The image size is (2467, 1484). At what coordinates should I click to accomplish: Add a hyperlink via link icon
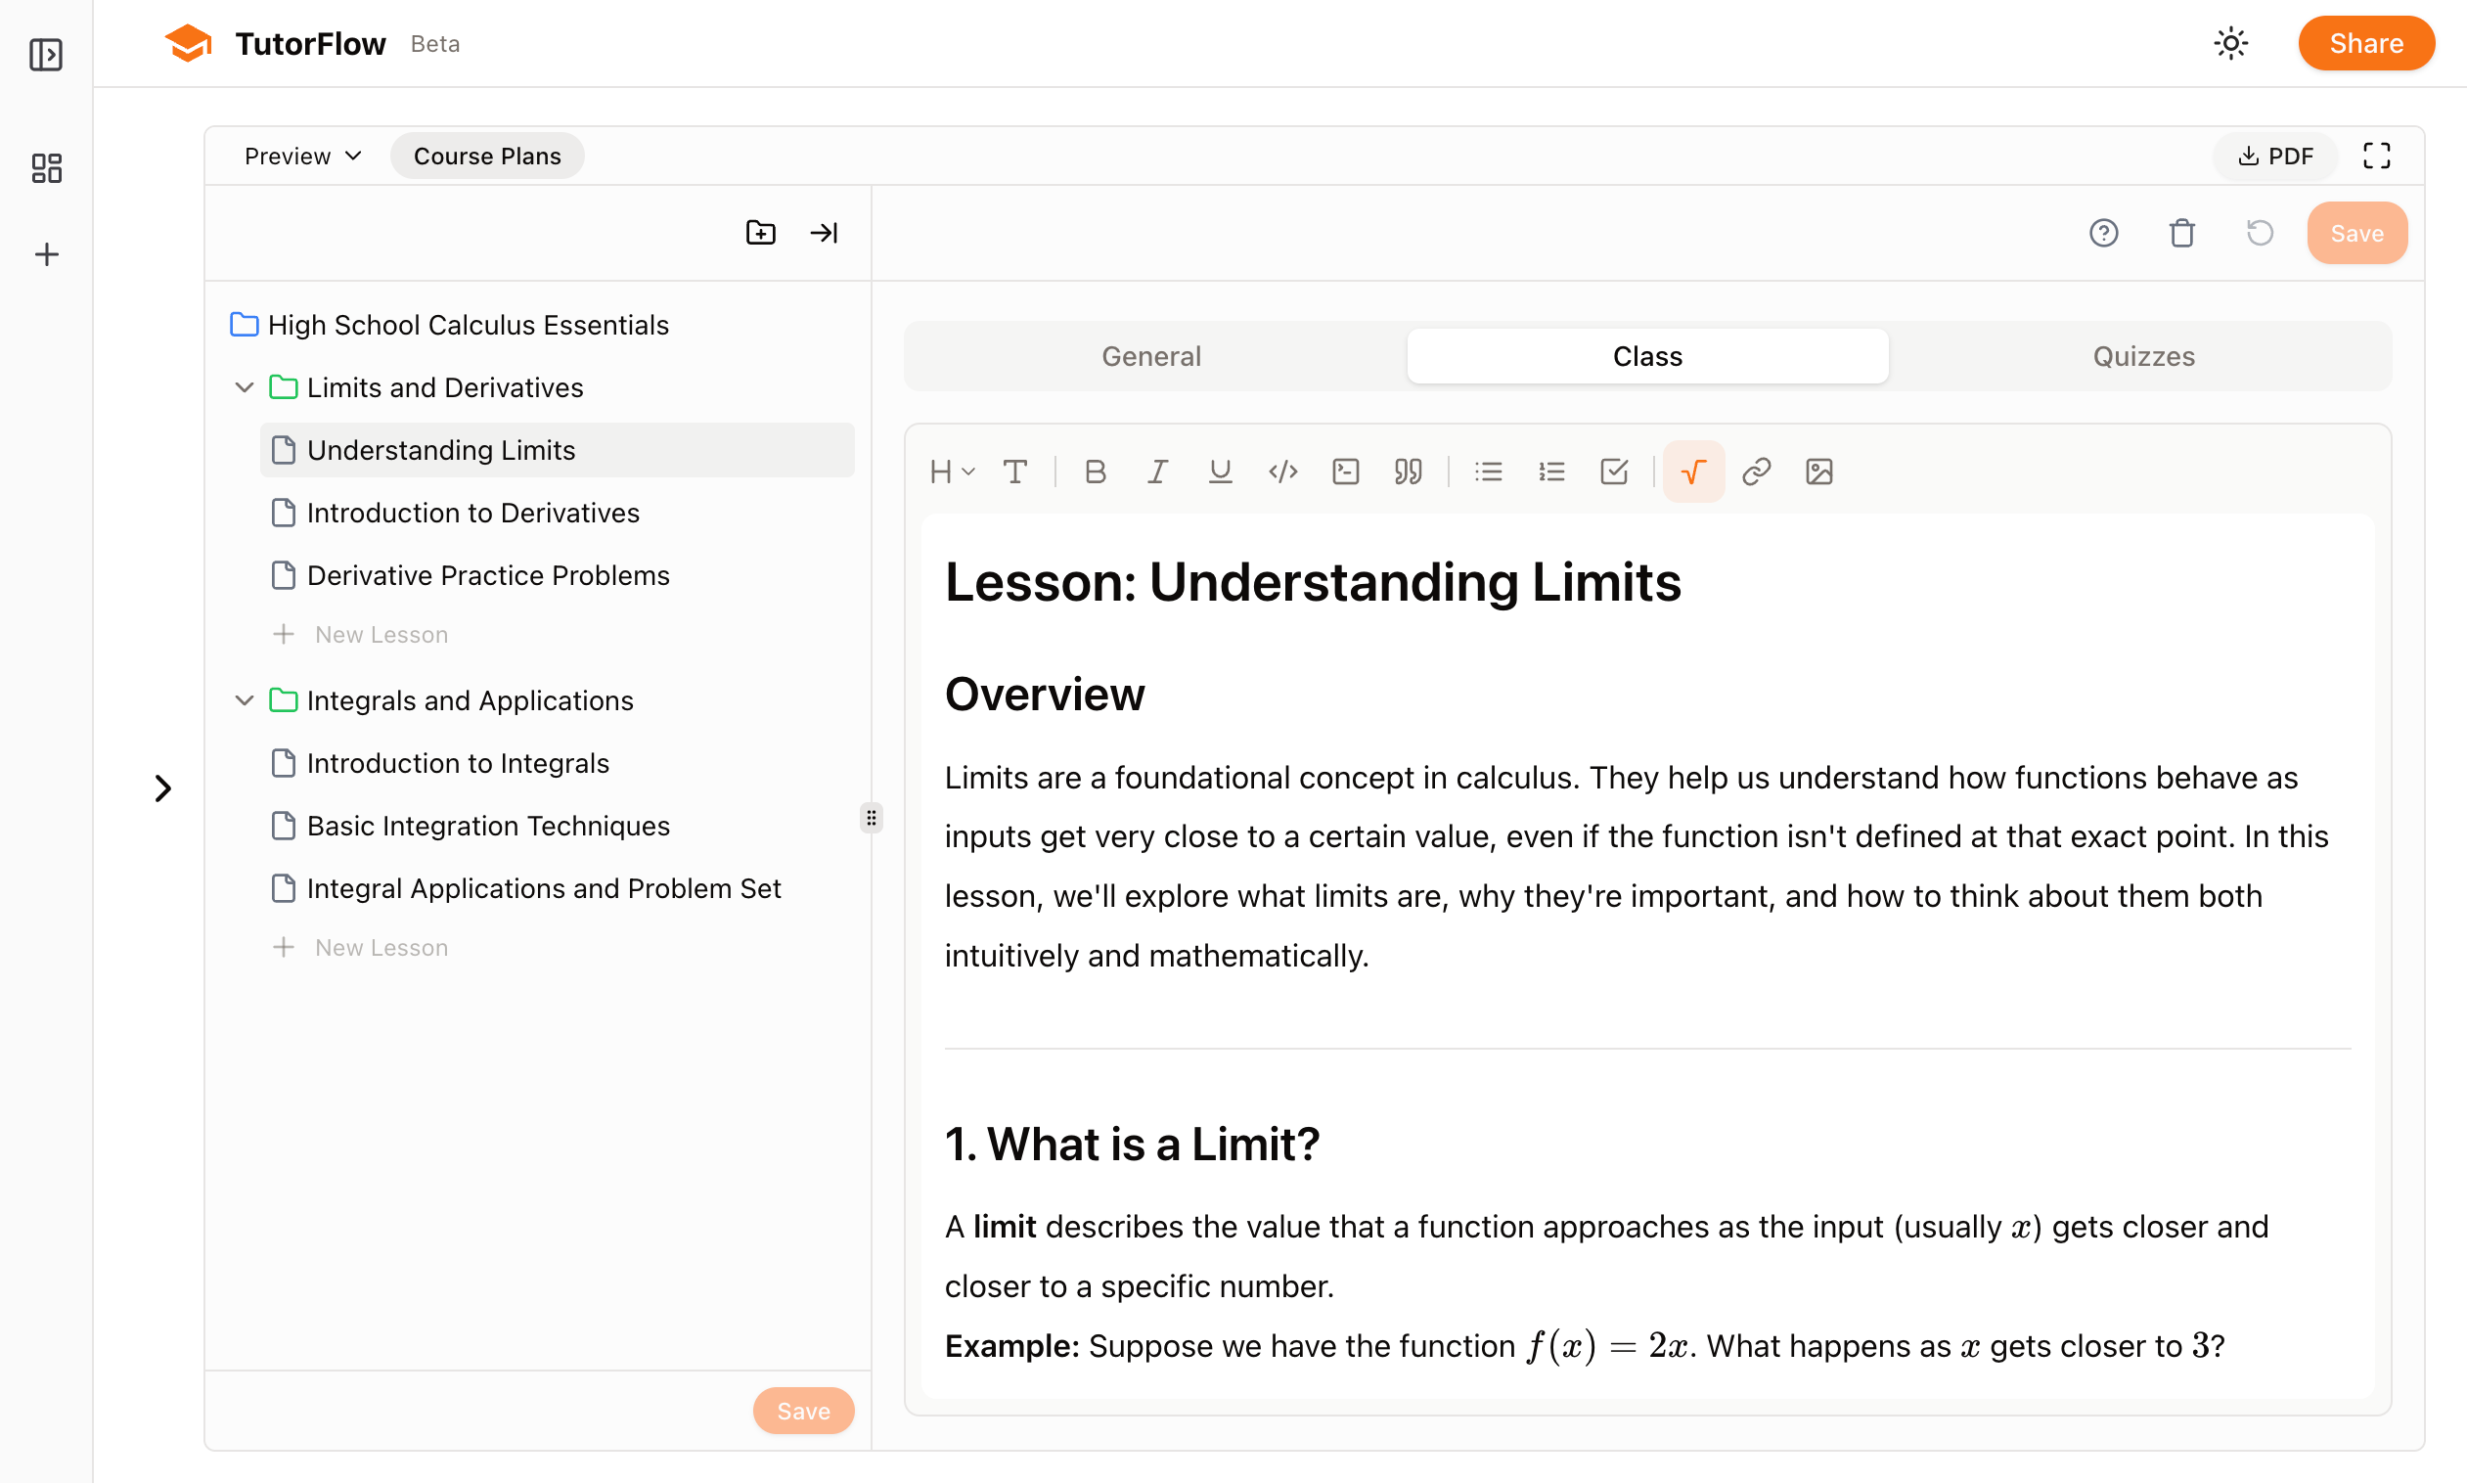point(1756,471)
